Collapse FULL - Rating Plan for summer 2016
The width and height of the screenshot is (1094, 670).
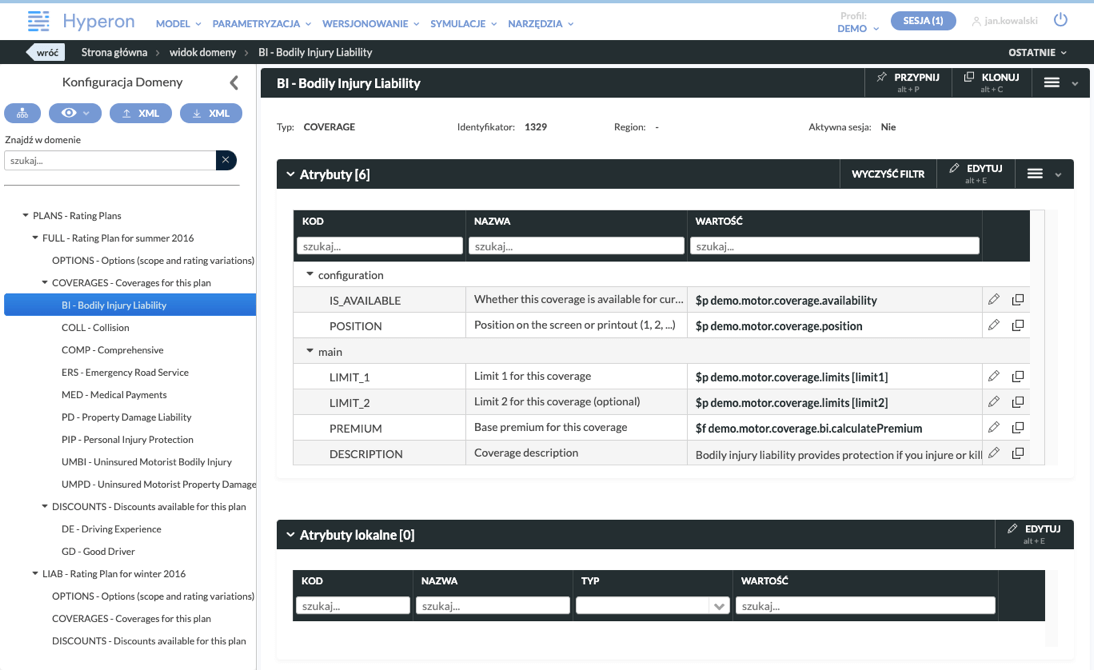coord(35,238)
